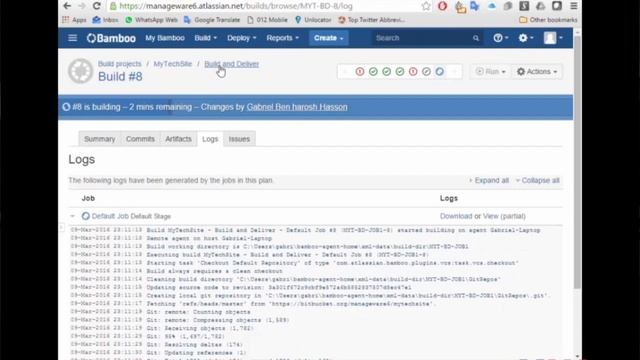The width and height of the screenshot is (640, 360).
Task: Click the browser forward arrow
Action: coord(82,6)
